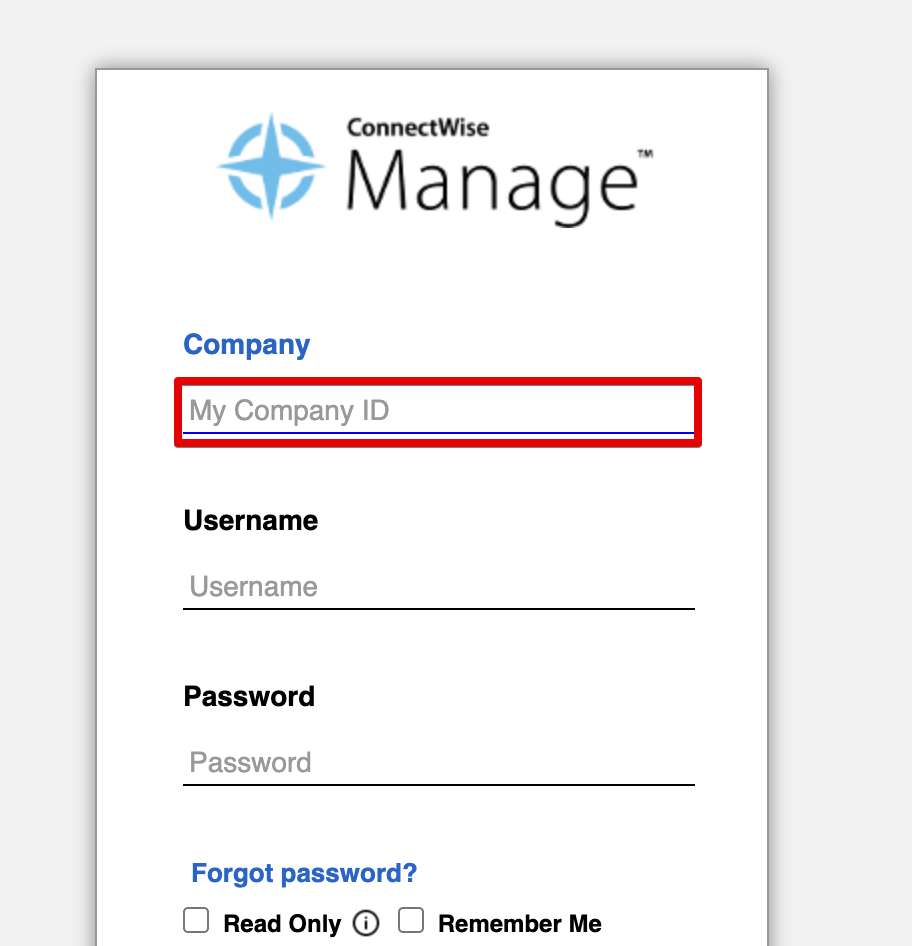The height and width of the screenshot is (946, 912).
Task: Click the small ConnectWise text in logo
Action: [x=418, y=128]
